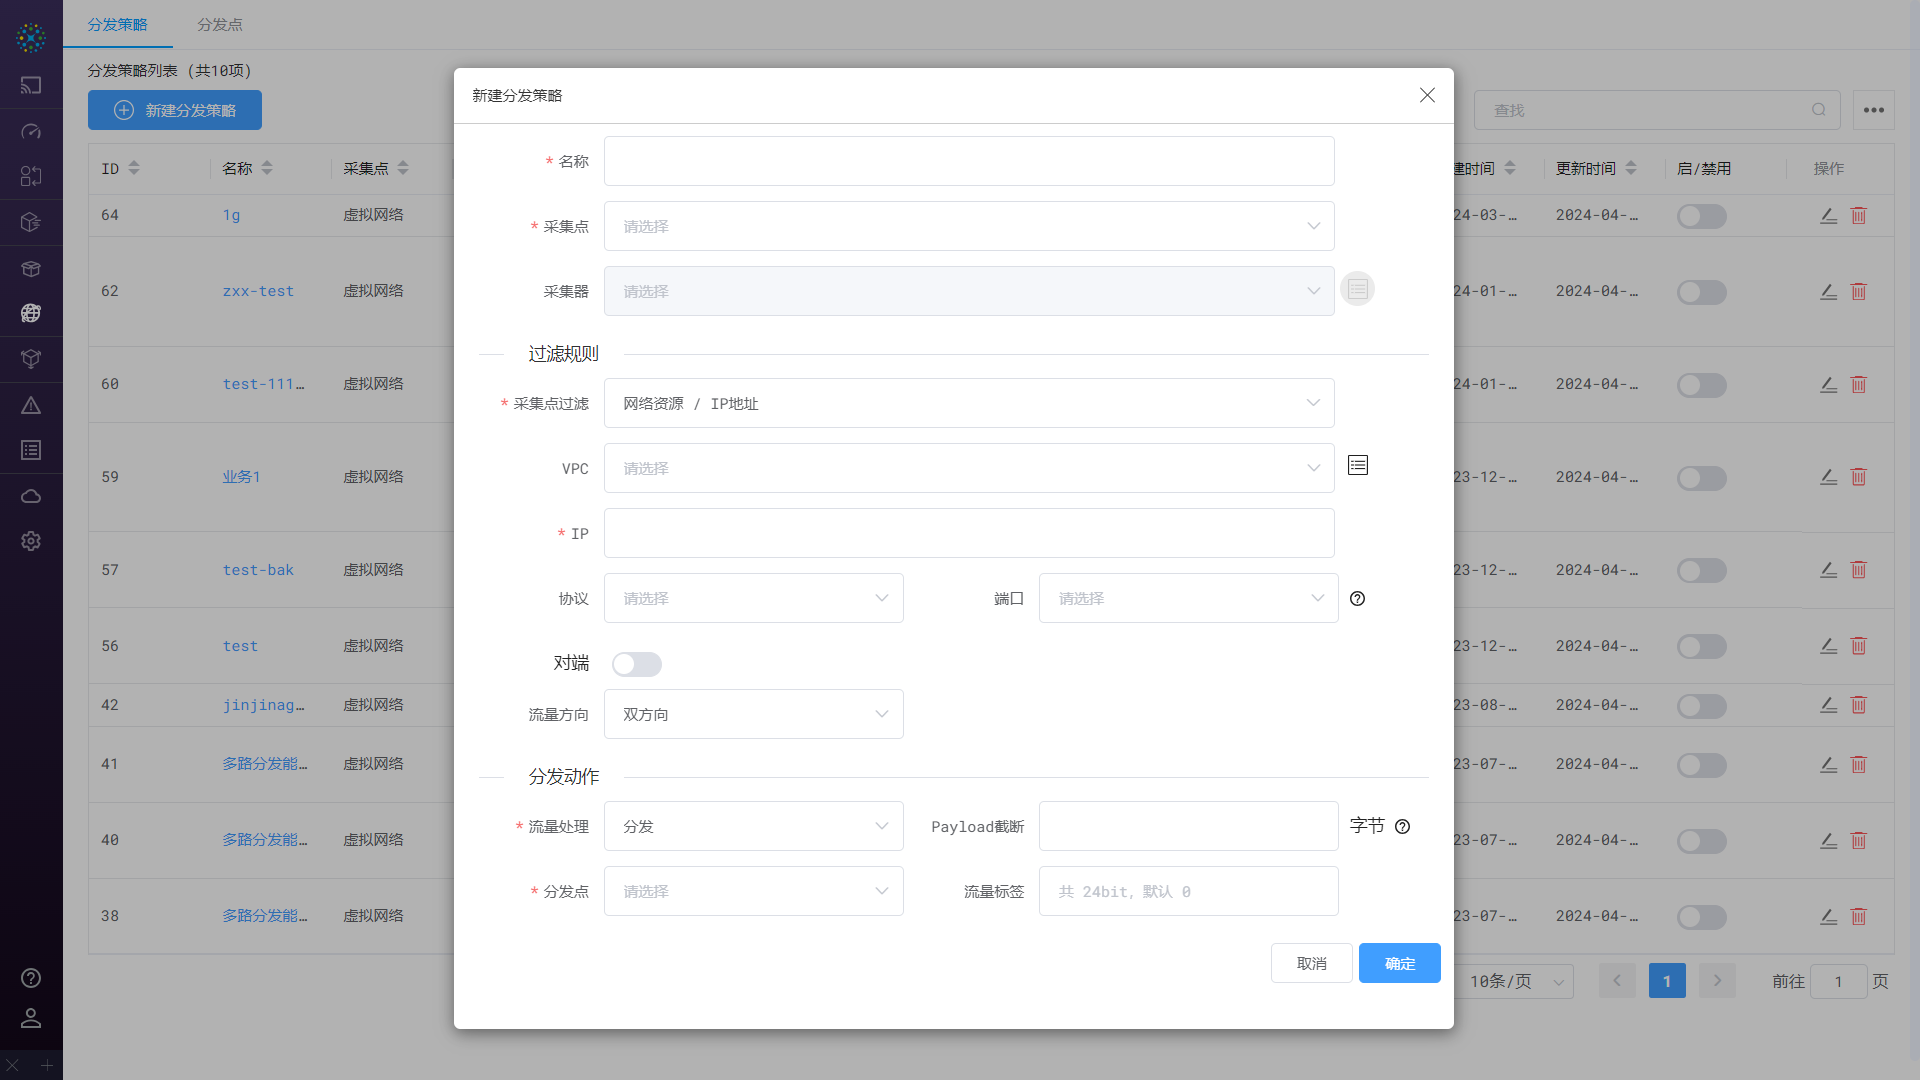The height and width of the screenshot is (1080, 1920).
Task: Click delete icon for the 1g row
Action: [1858, 216]
